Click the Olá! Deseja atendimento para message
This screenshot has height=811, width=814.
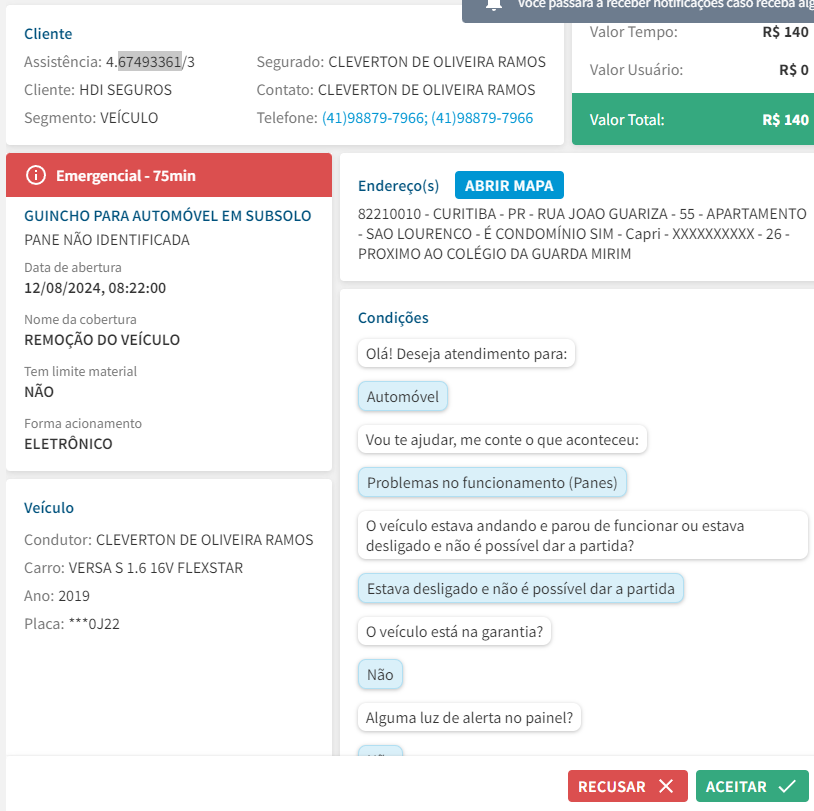pos(466,354)
